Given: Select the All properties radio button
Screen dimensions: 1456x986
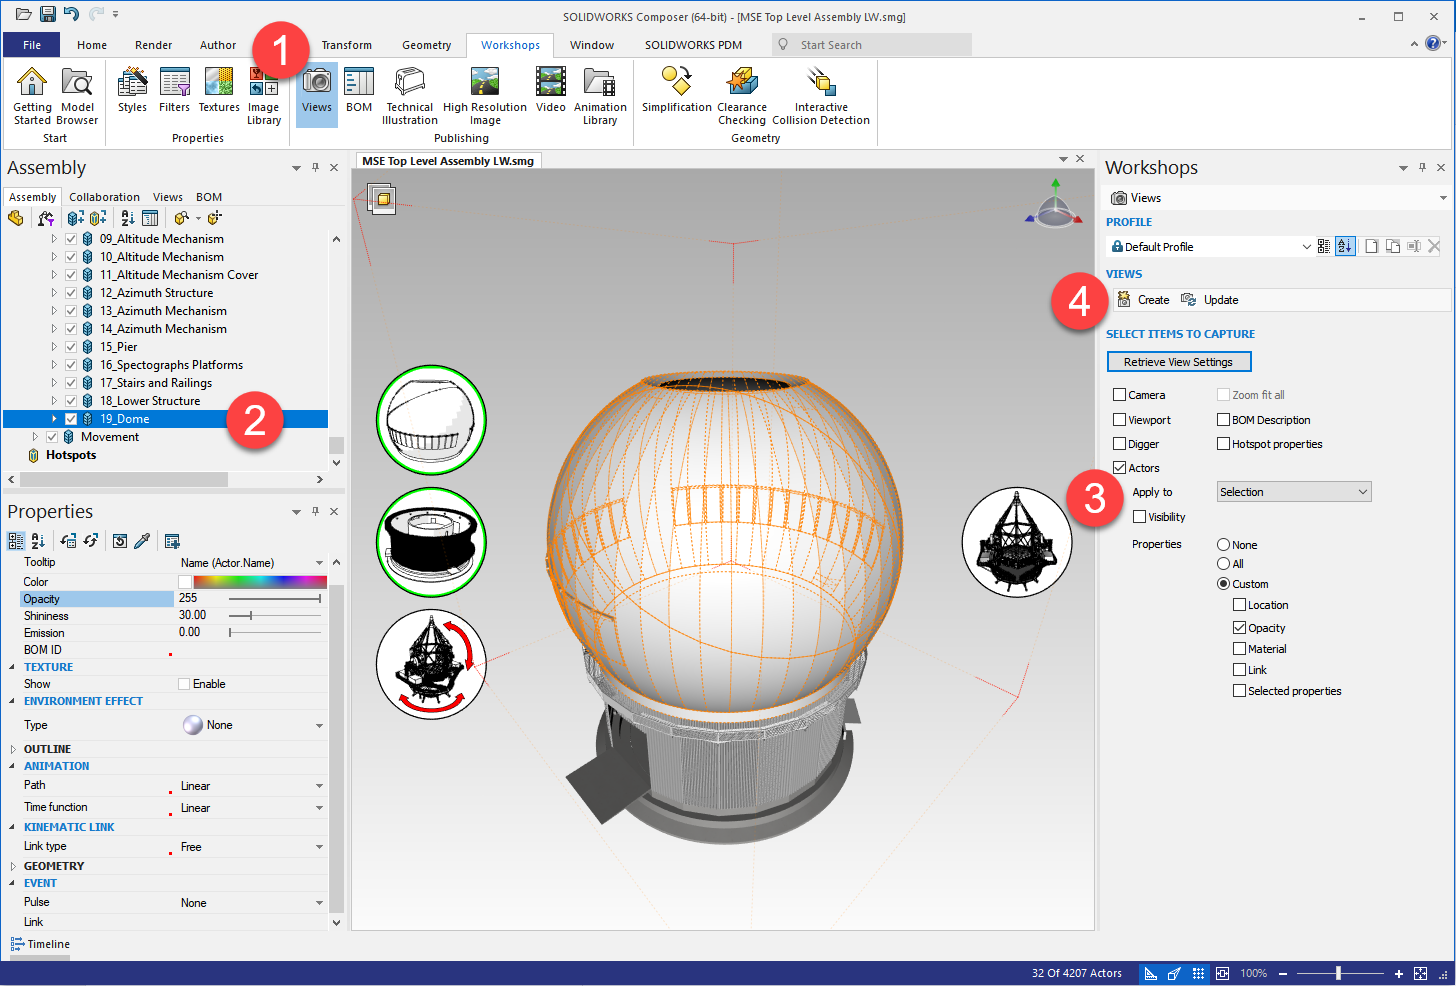Looking at the screenshot, I should click(1223, 564).
